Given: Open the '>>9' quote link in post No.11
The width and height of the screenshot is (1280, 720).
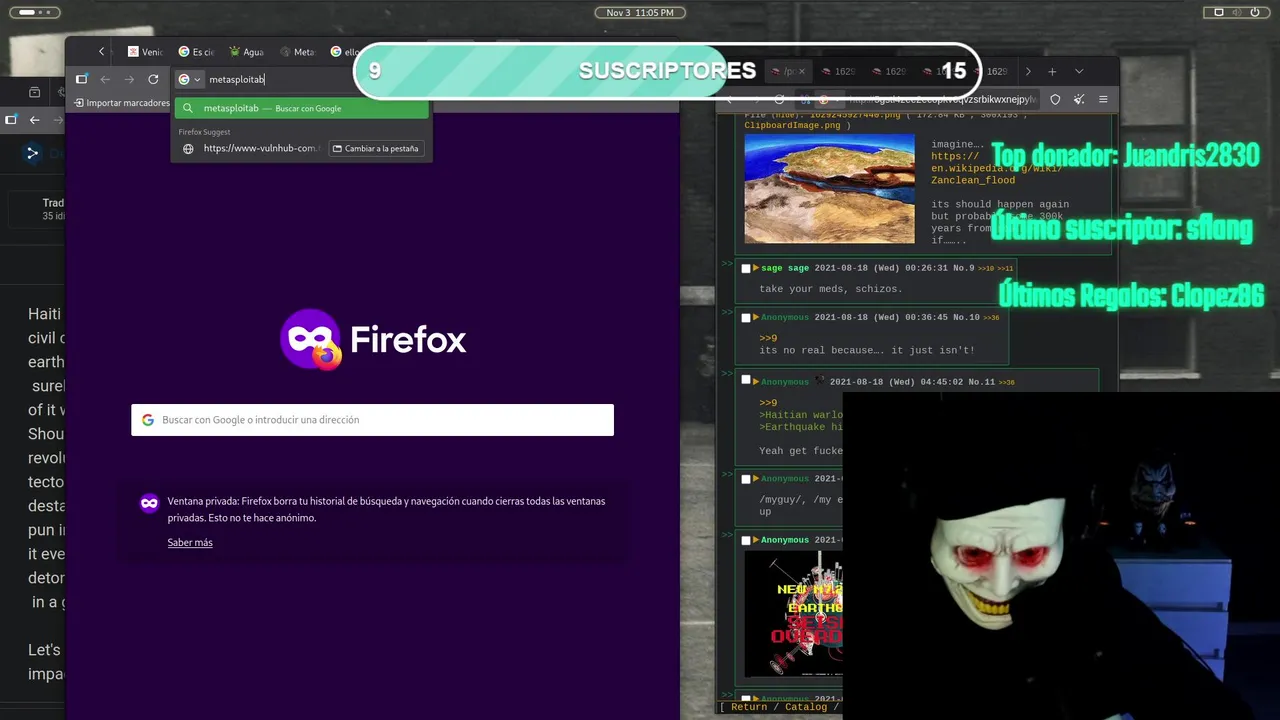Looking at the screenshot, I should point(768,403).
